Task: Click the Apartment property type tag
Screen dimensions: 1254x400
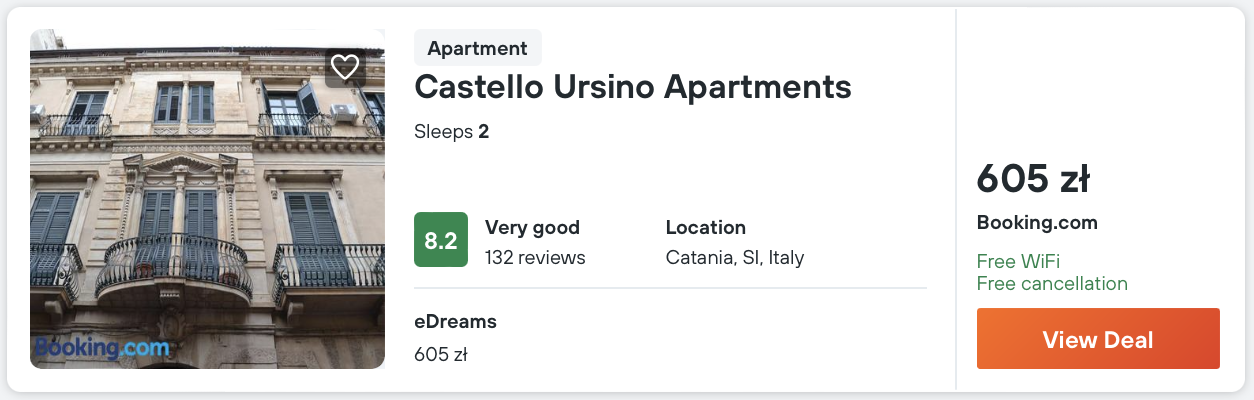Action: point(477,48)
